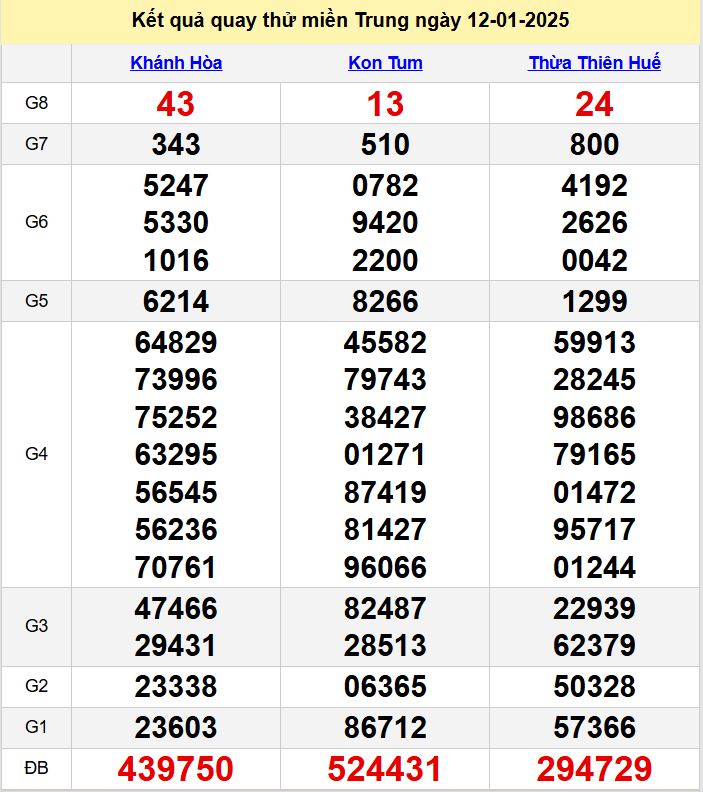Click Thừa Thiên Huế special prize 294729

click(594, 769)
